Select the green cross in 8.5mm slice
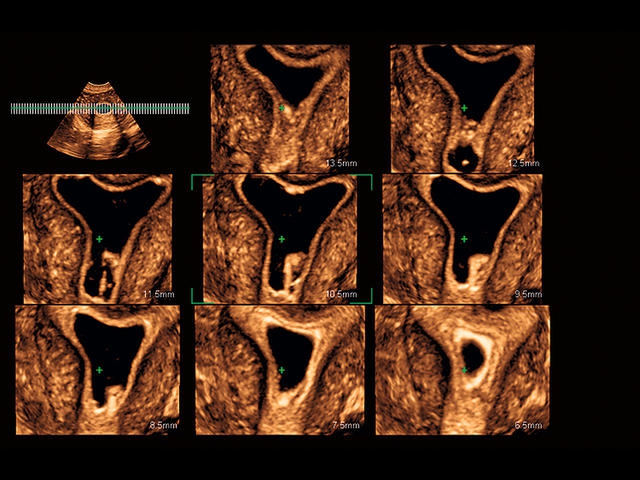640x480 pixels. click(100, 370)
